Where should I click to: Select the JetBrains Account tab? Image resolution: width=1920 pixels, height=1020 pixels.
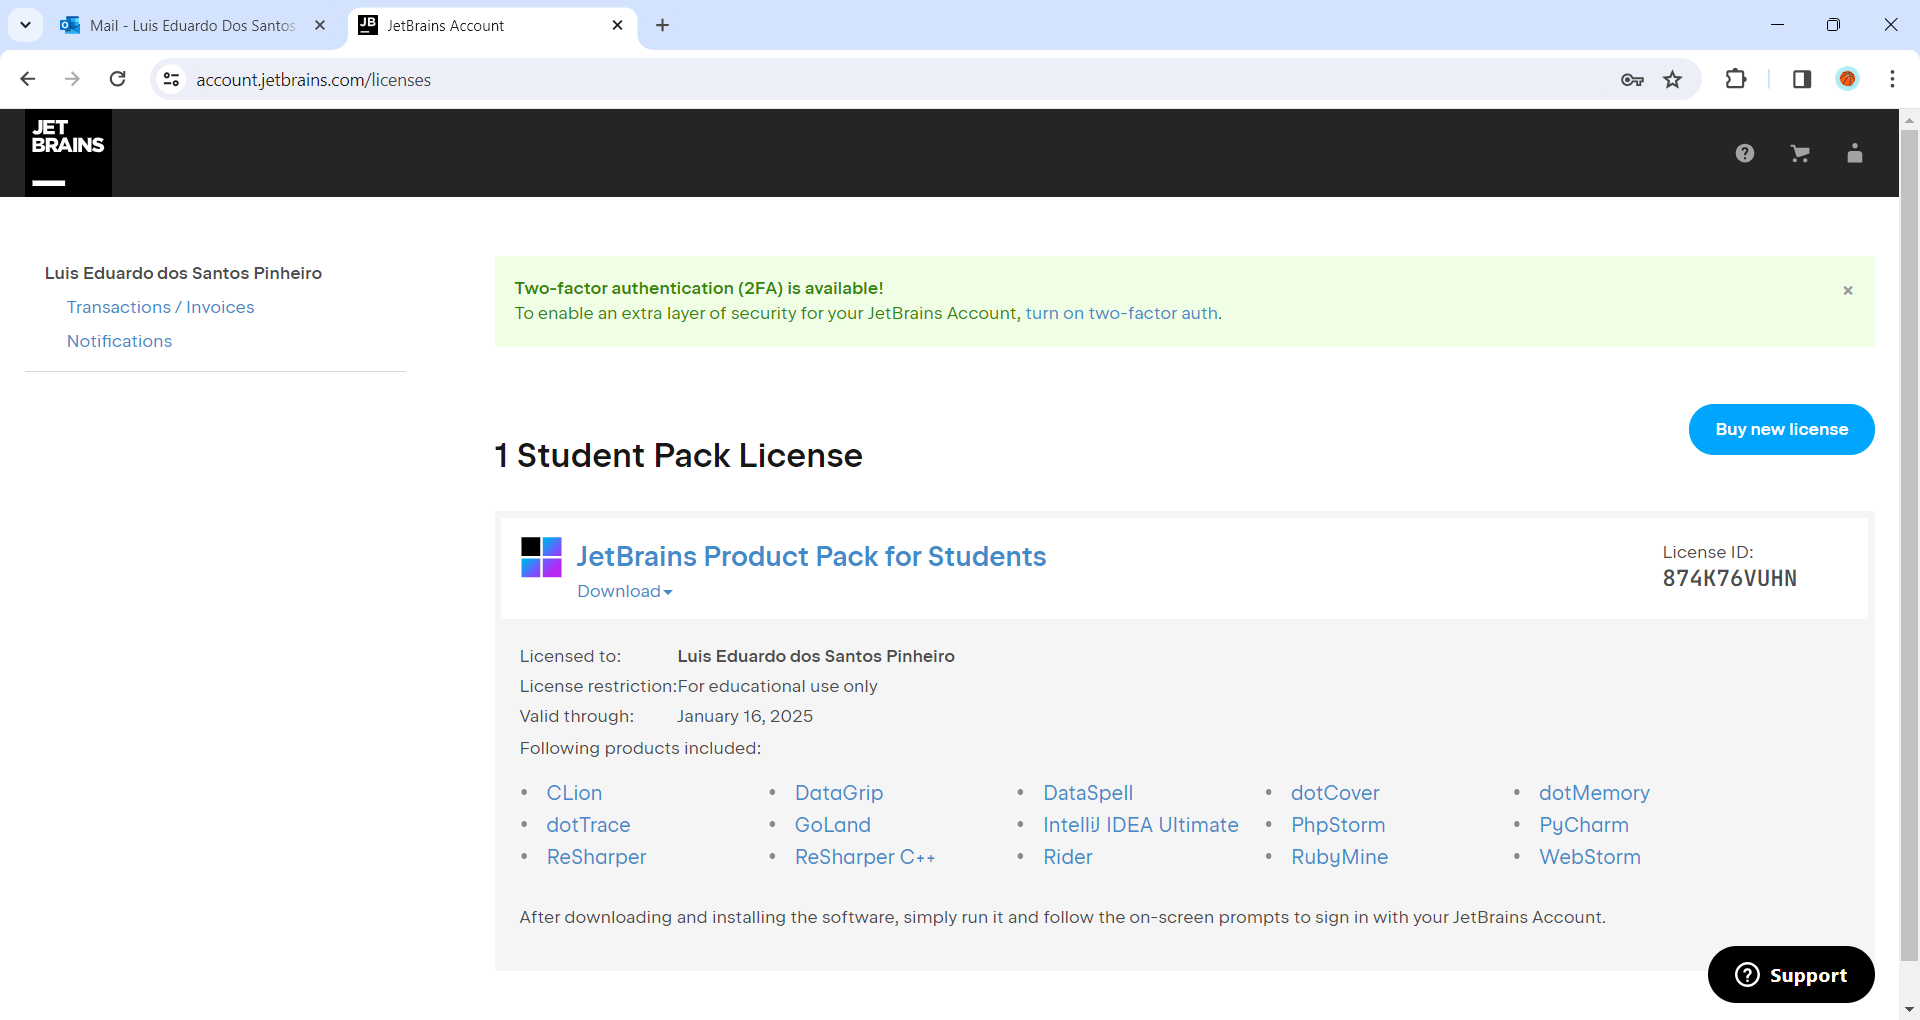(490, 25)
